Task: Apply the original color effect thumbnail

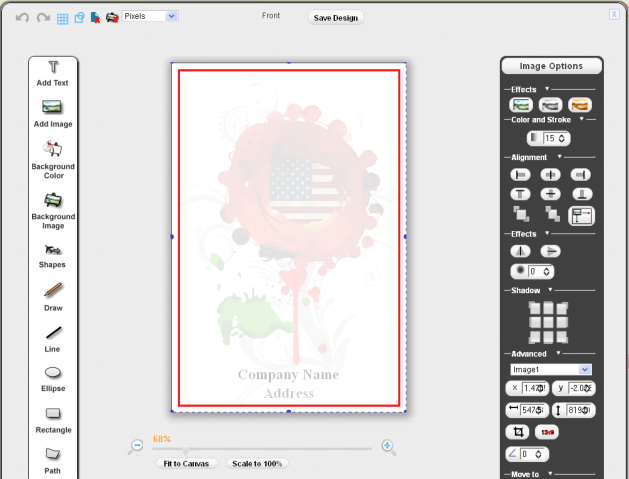Action: pyautogui.click(x=521, y=105)
